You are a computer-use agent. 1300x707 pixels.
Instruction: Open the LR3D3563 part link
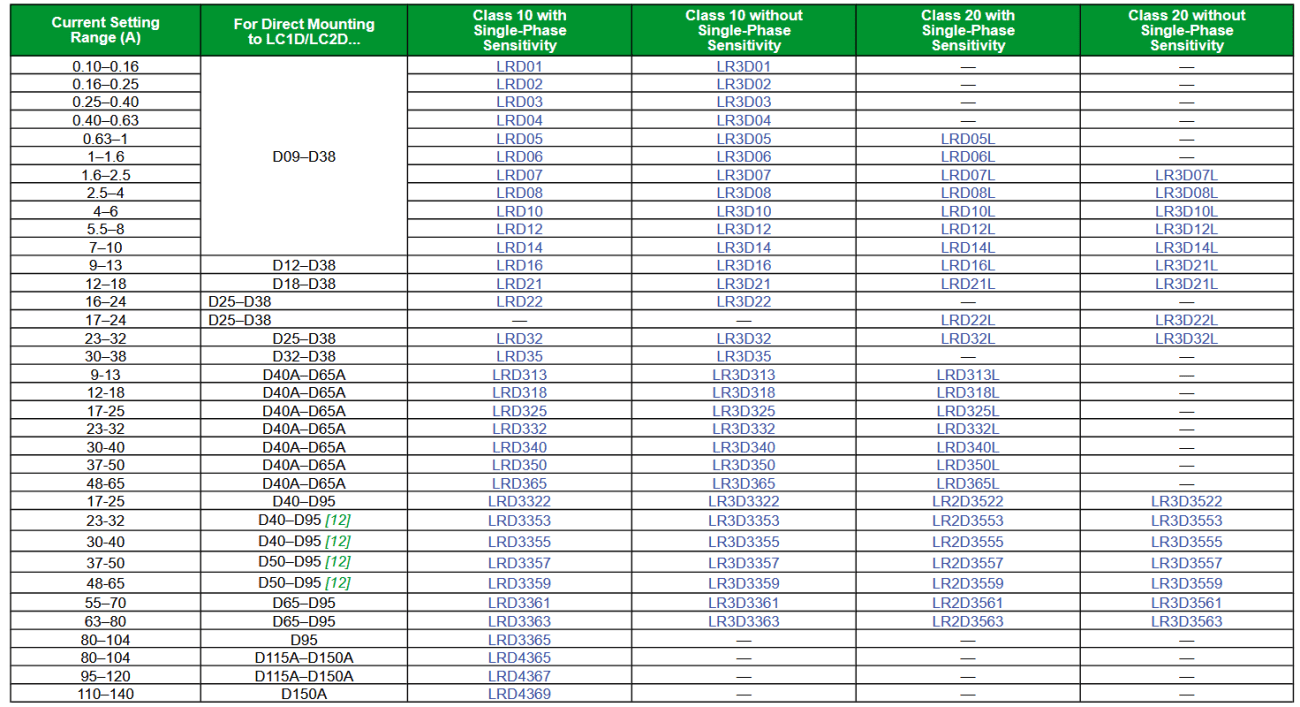click(1186, 621)
